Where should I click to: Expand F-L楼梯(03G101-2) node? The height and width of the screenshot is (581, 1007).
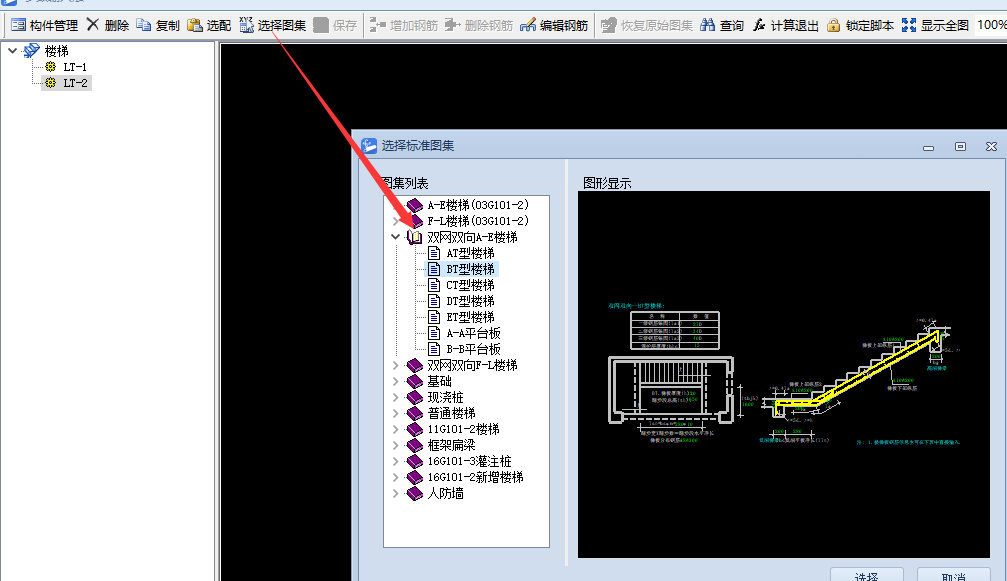click(x=396, y=221)
